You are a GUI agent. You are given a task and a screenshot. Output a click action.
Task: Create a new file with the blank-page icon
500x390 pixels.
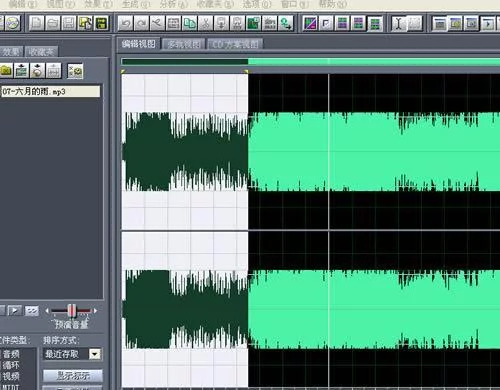[x=36, y=23]
